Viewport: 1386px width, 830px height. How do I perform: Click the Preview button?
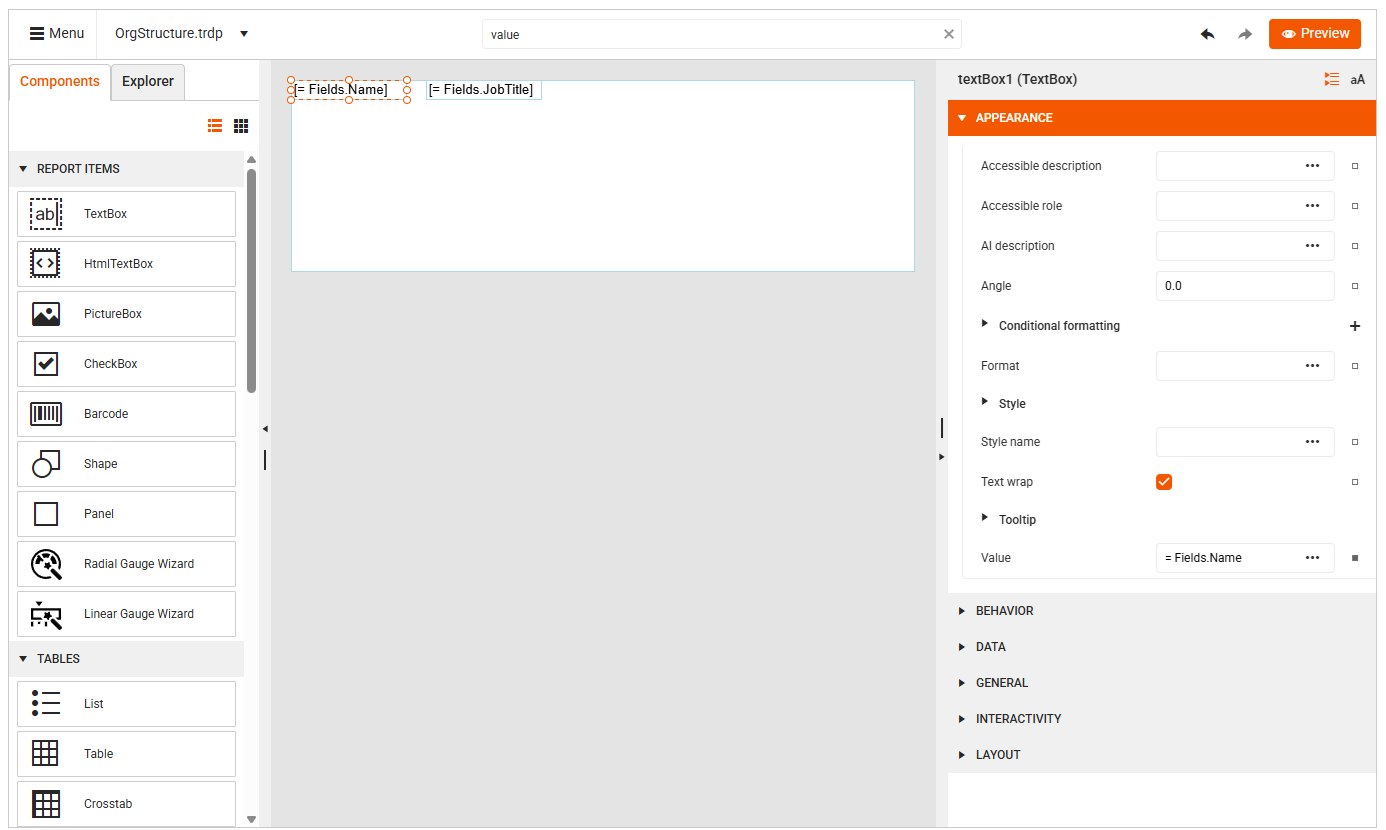[x=1314, y=33]
